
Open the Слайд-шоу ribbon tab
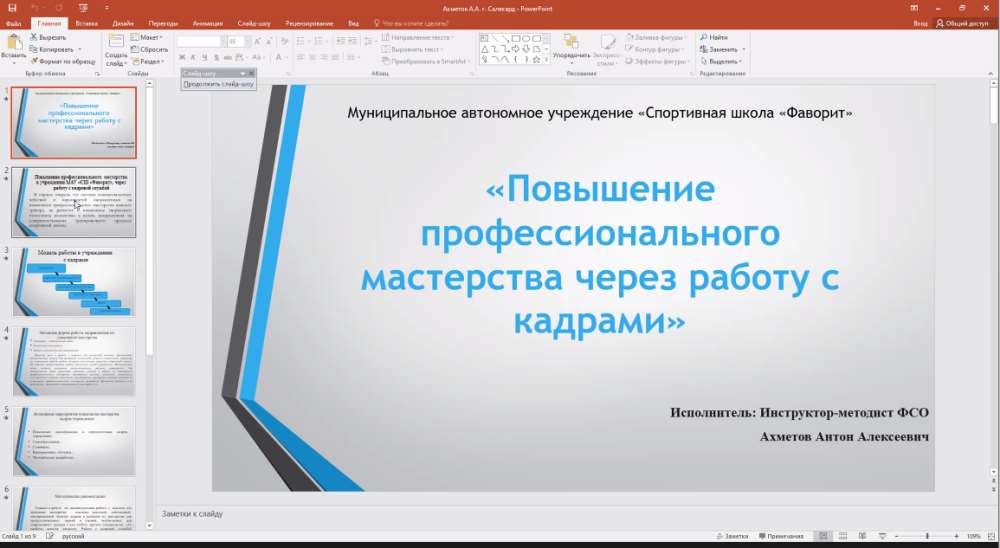pos(254,23)
